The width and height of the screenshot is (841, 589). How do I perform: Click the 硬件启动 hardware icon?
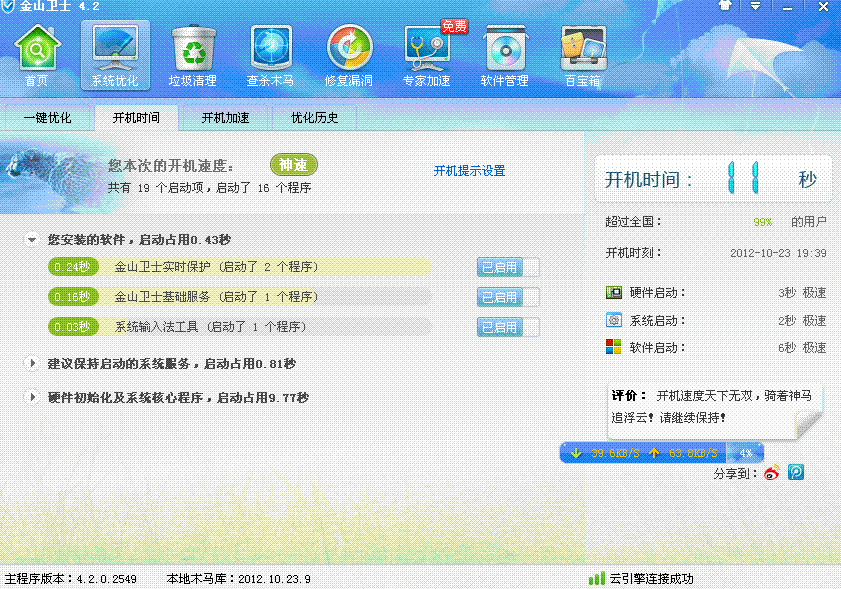point(614,292)
